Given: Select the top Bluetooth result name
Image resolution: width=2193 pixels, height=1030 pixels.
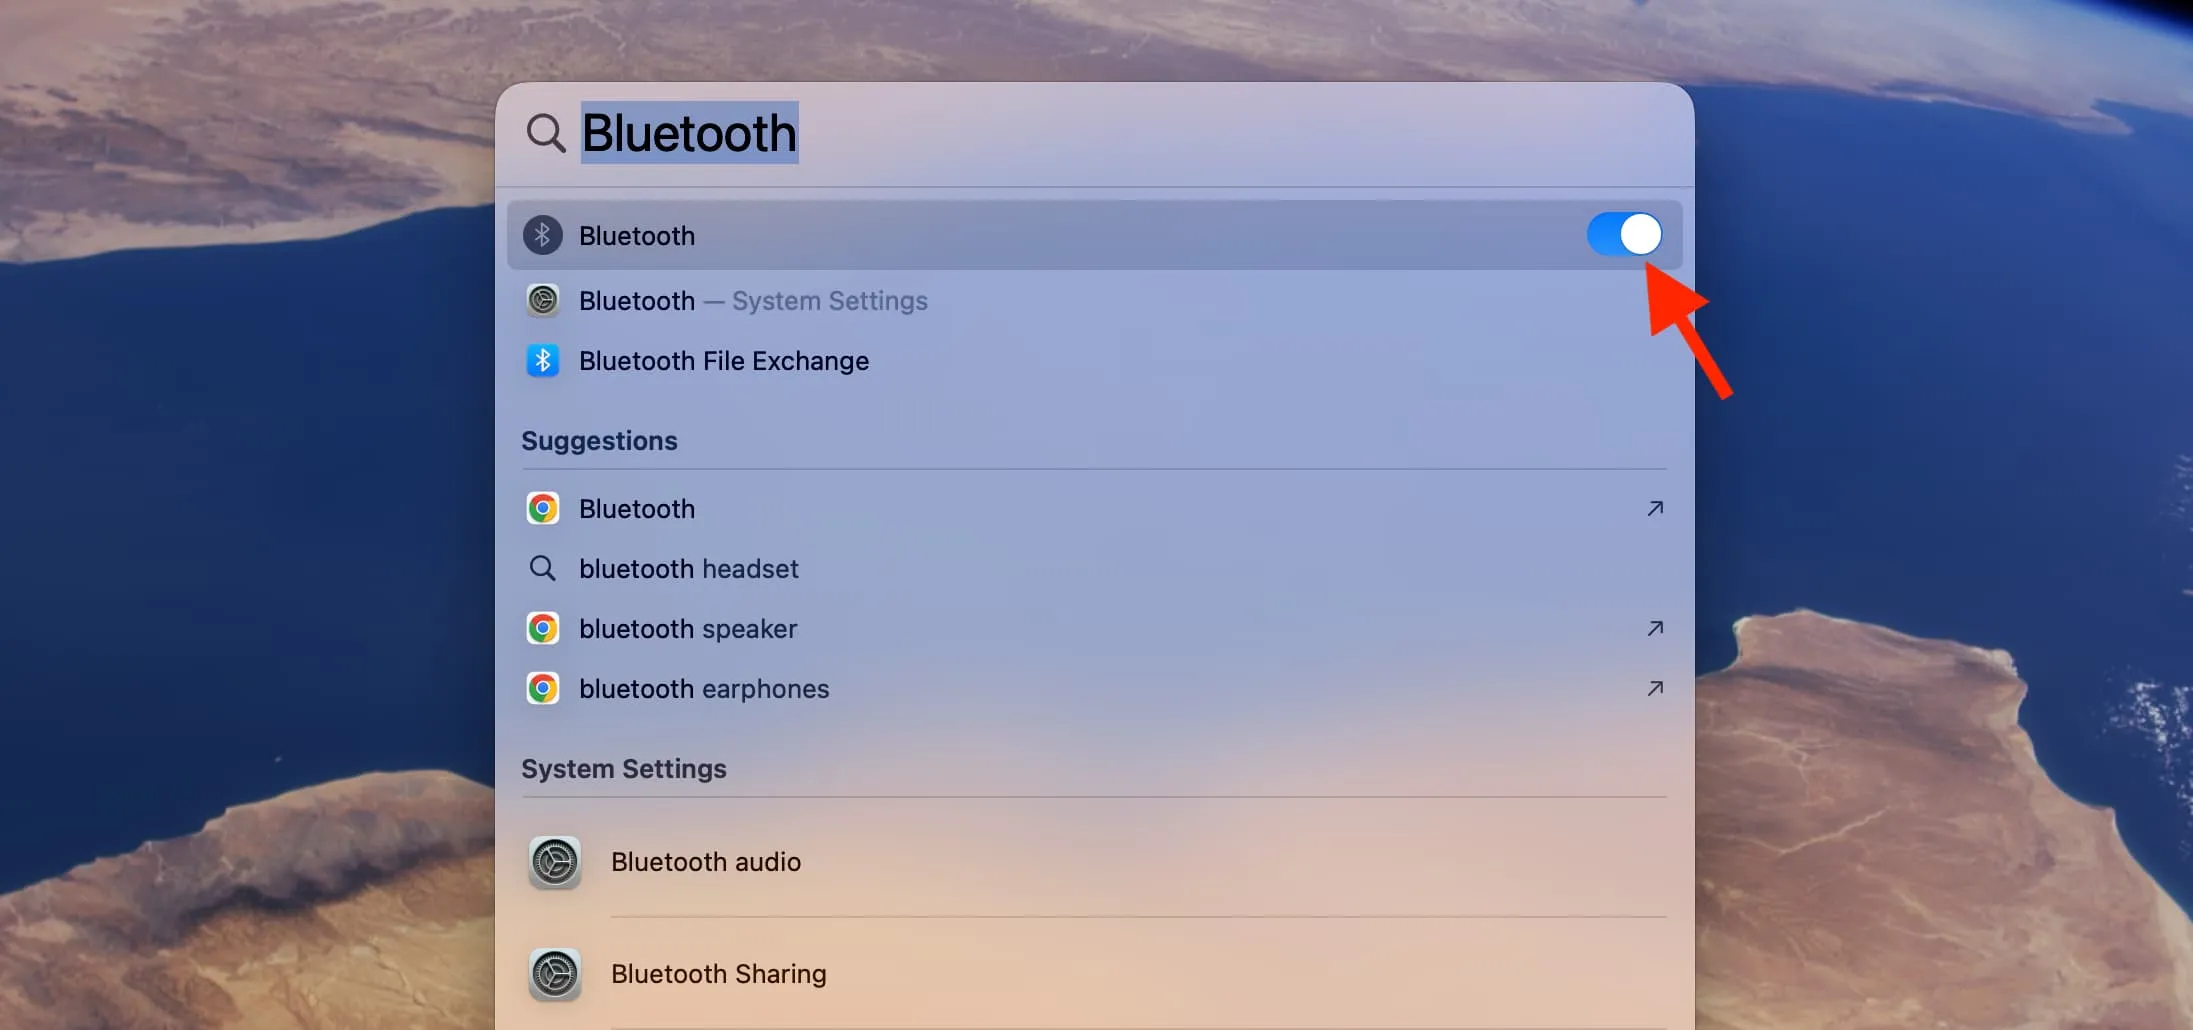Looking at the screenshot, I should tap(637, 236).
